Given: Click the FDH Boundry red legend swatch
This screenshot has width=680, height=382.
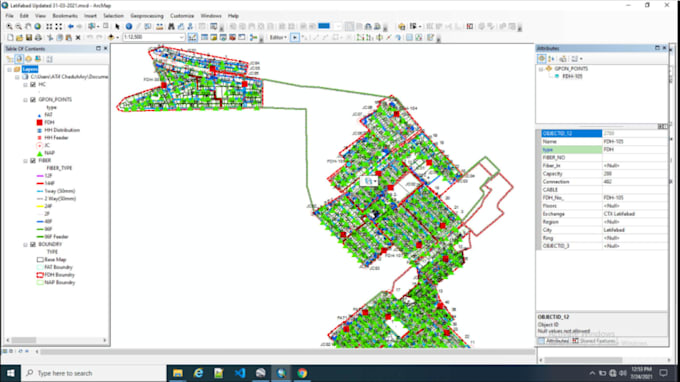Looking at the screenshot, I should (x=40, y=275).
